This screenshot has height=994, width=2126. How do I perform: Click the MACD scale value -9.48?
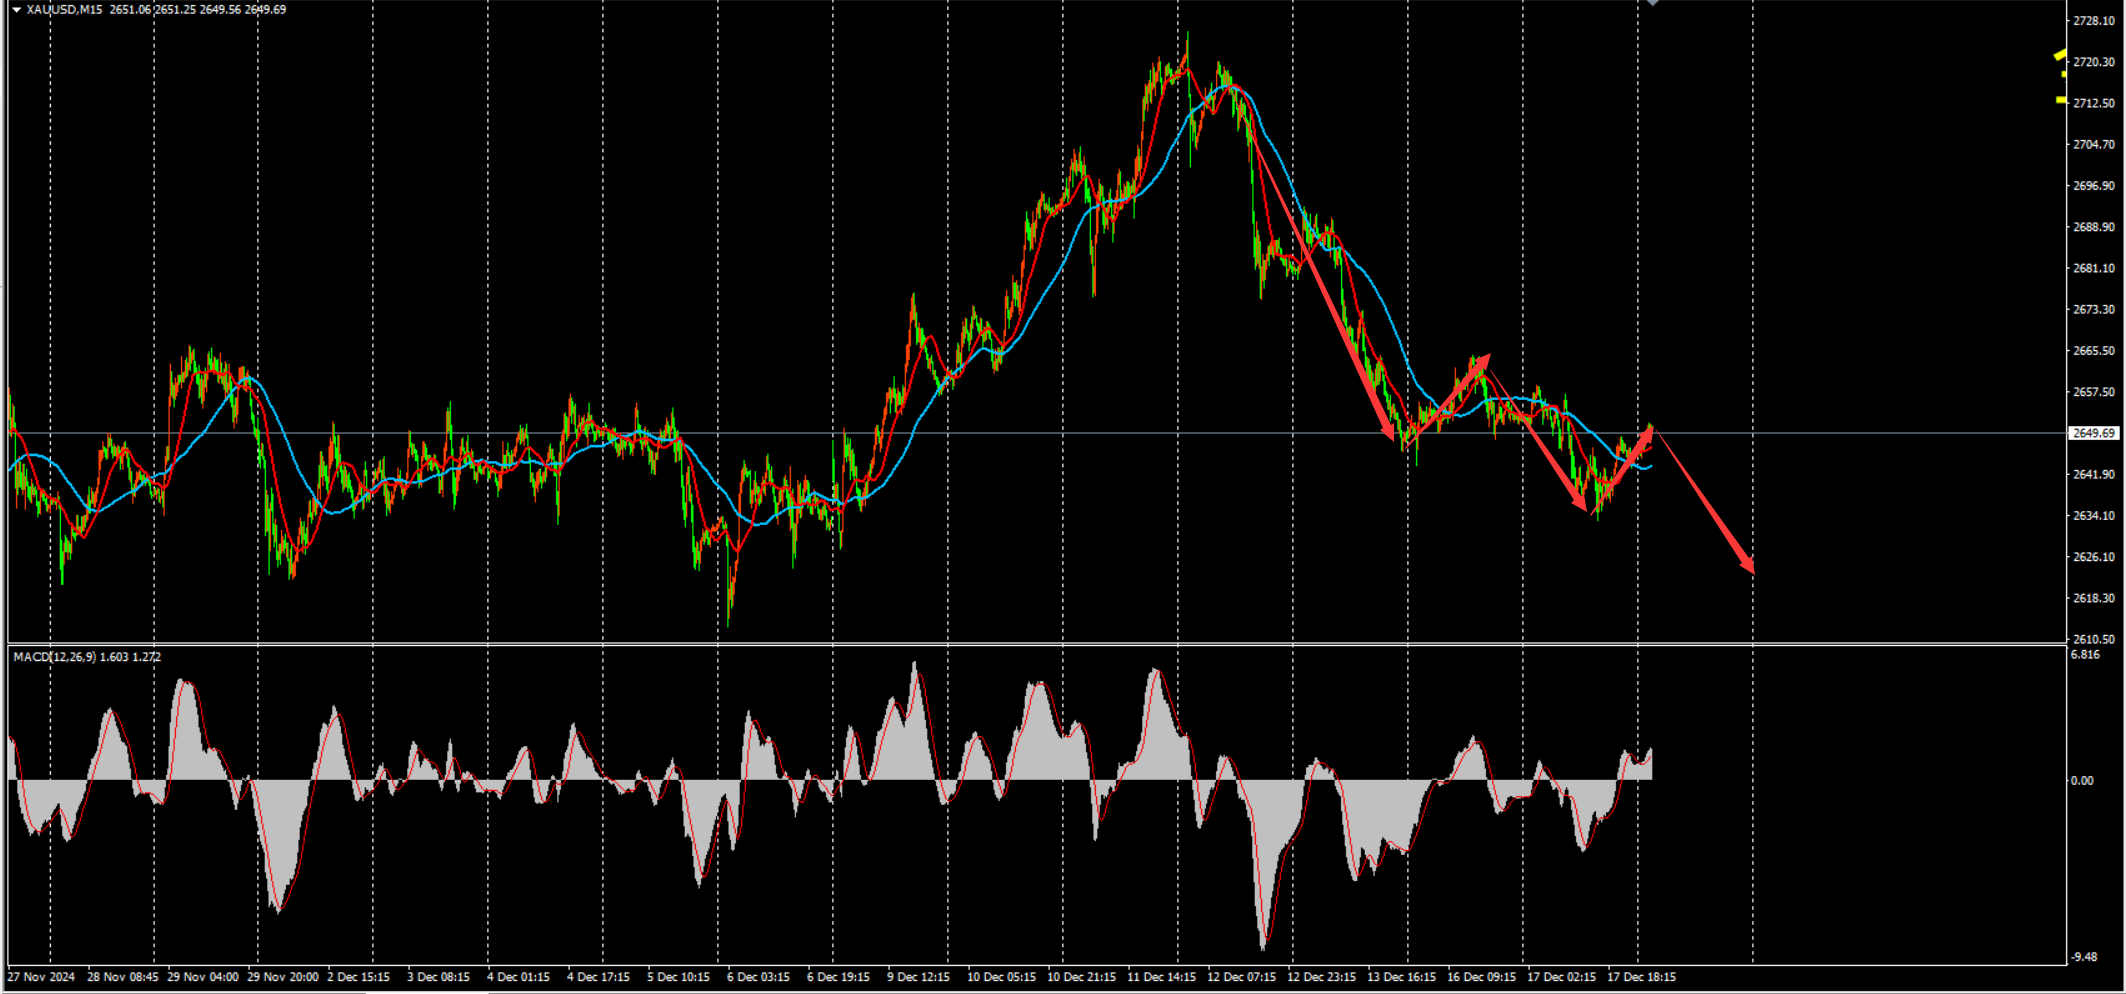tap(2084, 957)
